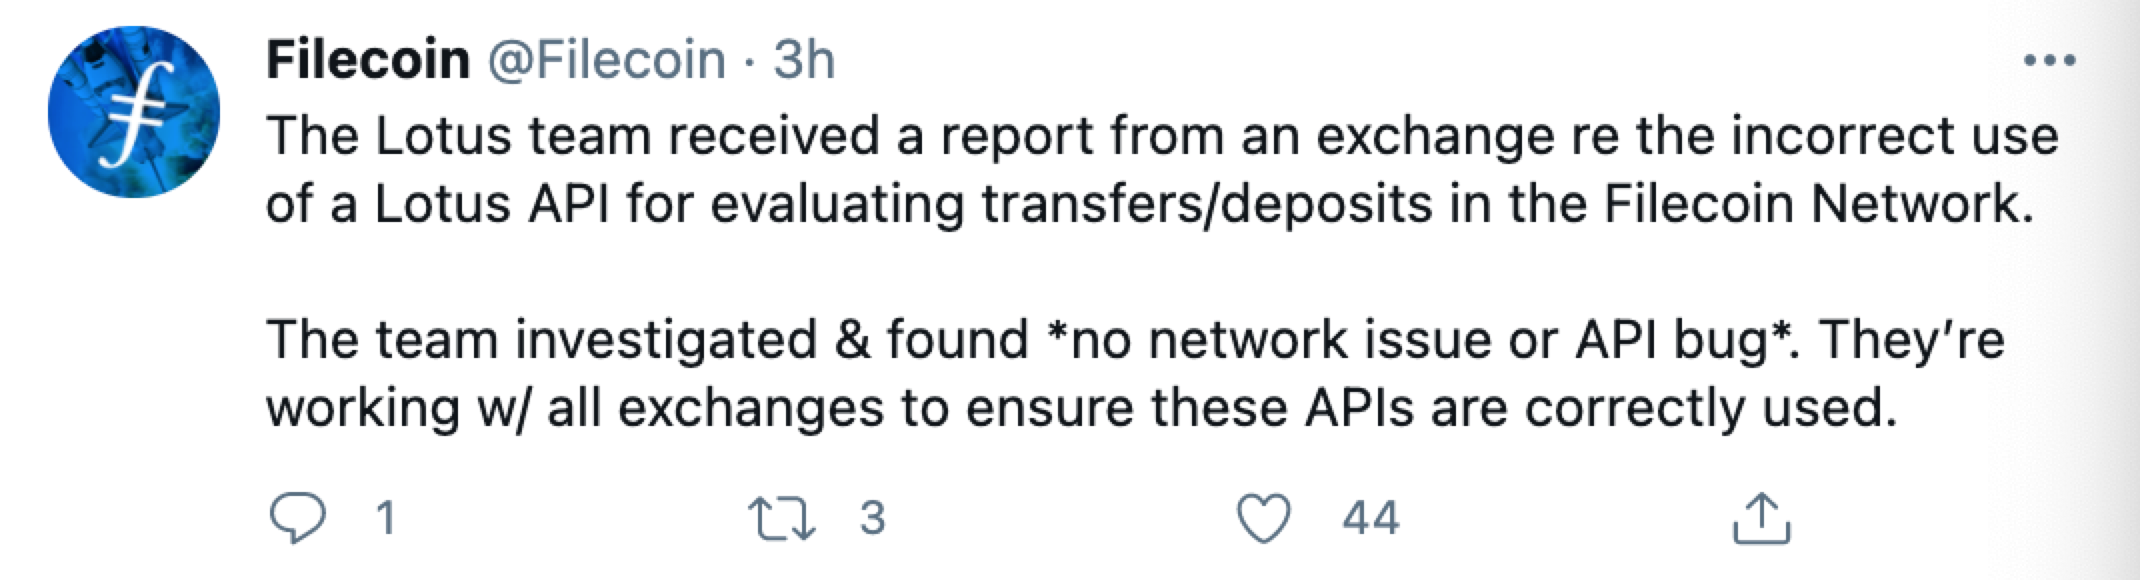Open the three-dot more options menu
Viewport: 2140px width, 580px height.
(x=2049, y=62)
